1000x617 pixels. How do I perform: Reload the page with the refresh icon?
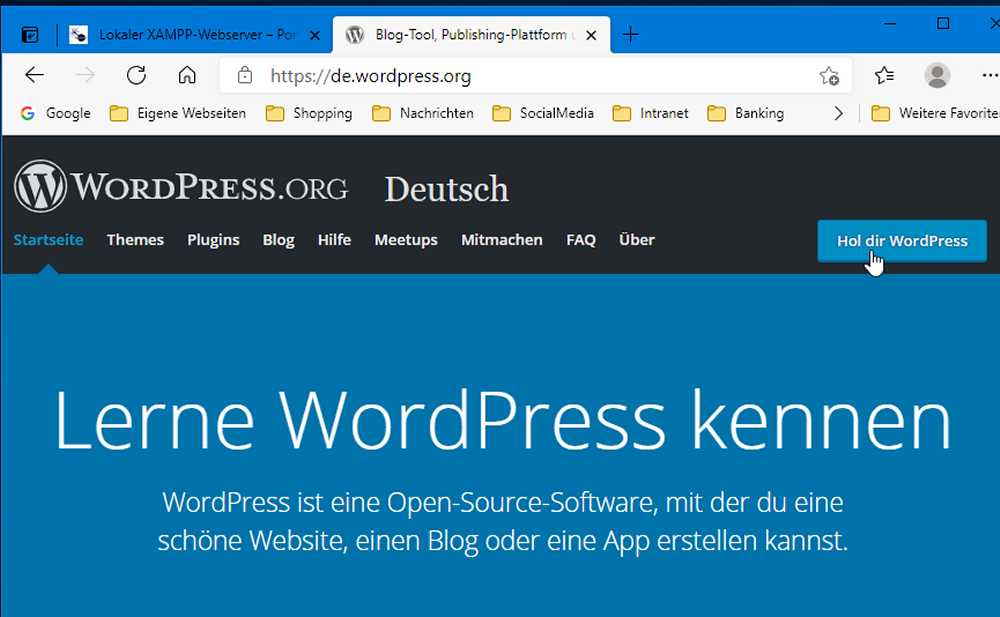(x=136, y=75)
